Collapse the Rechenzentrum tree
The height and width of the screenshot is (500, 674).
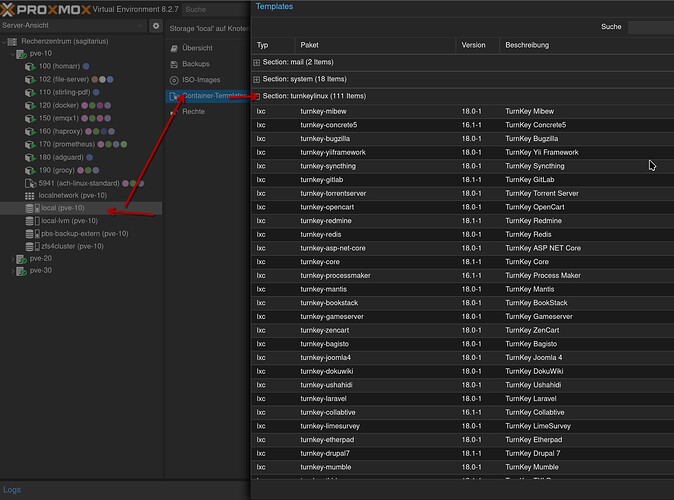click(4, 41)
